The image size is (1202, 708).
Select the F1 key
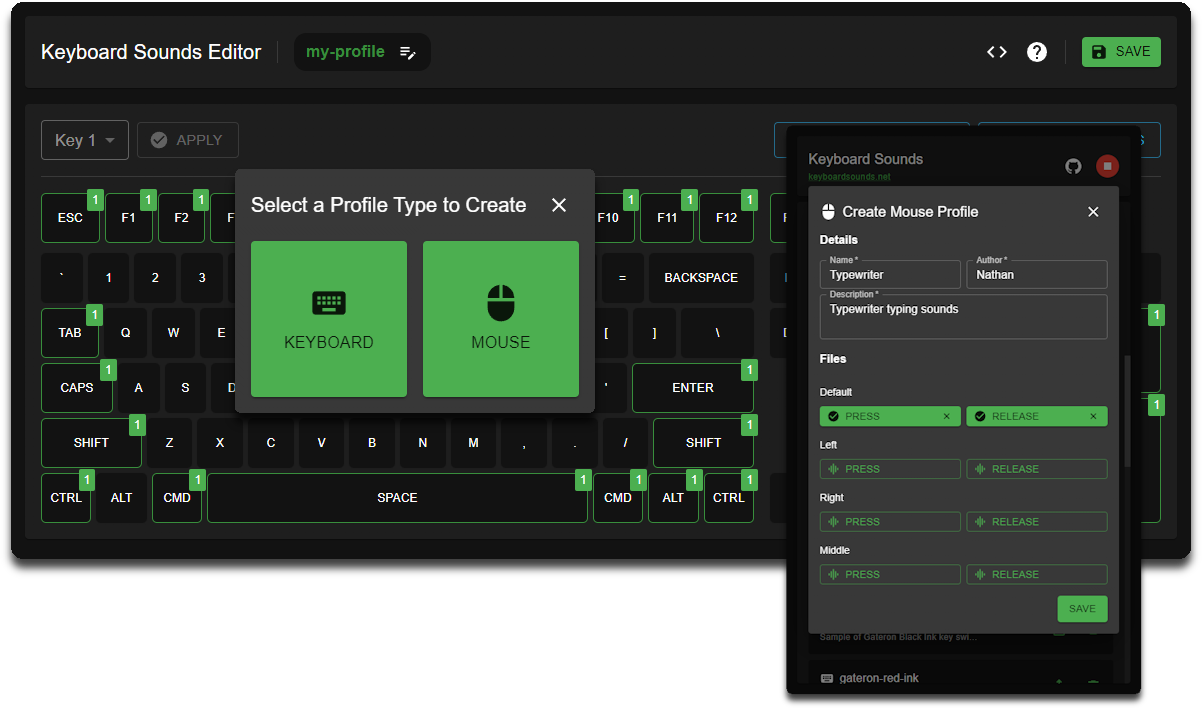pos(128,218)
